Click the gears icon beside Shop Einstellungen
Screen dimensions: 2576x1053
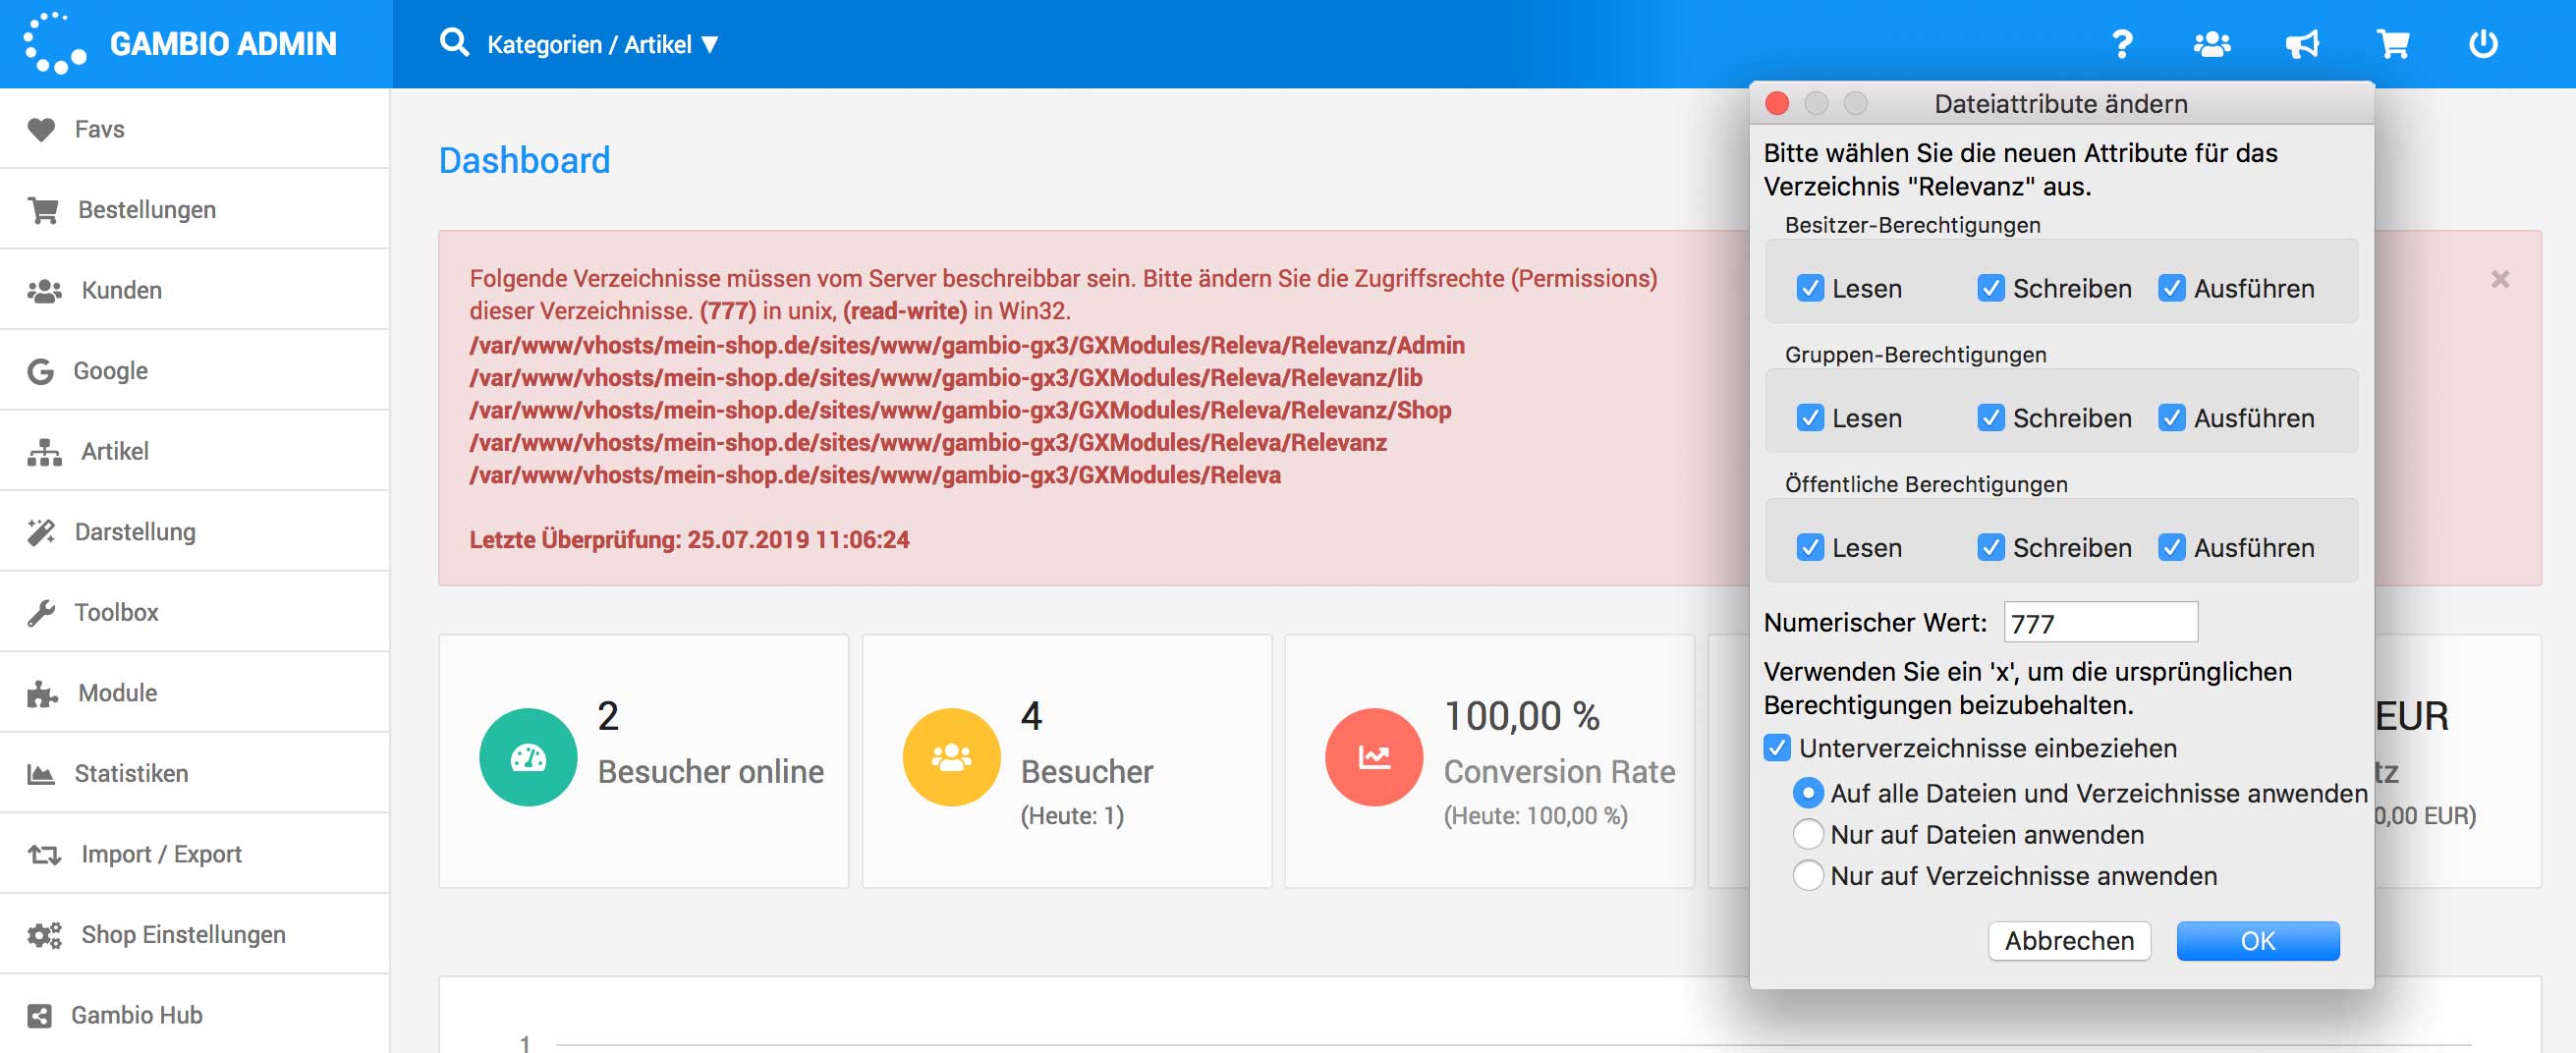coord(44,936)
